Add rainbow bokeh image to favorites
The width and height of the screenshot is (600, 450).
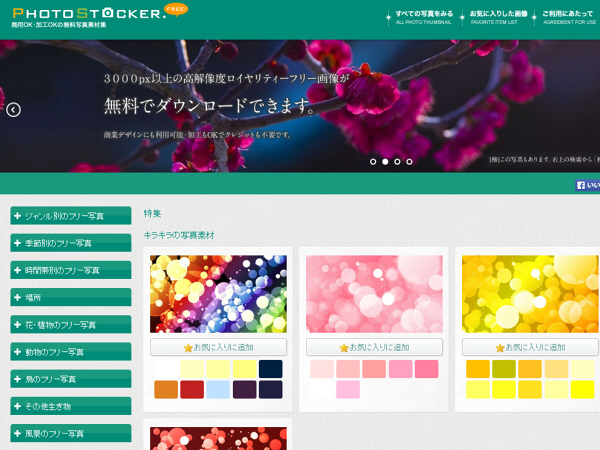[218, 347]
